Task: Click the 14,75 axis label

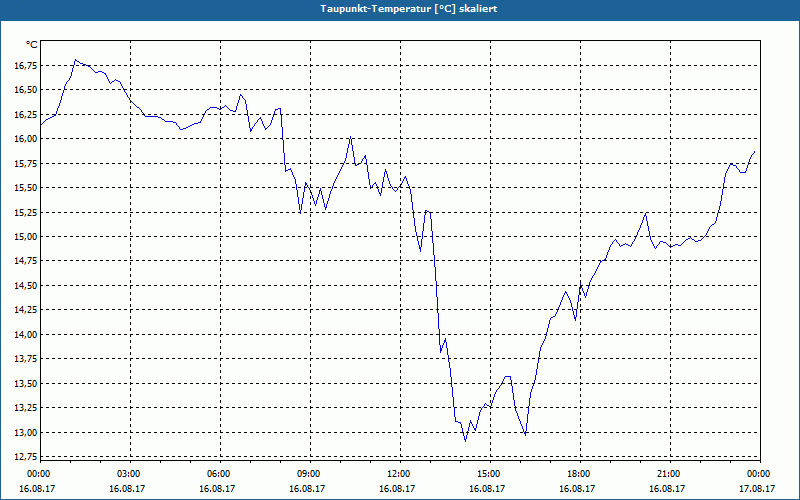Action: click(x=24, y=261)
